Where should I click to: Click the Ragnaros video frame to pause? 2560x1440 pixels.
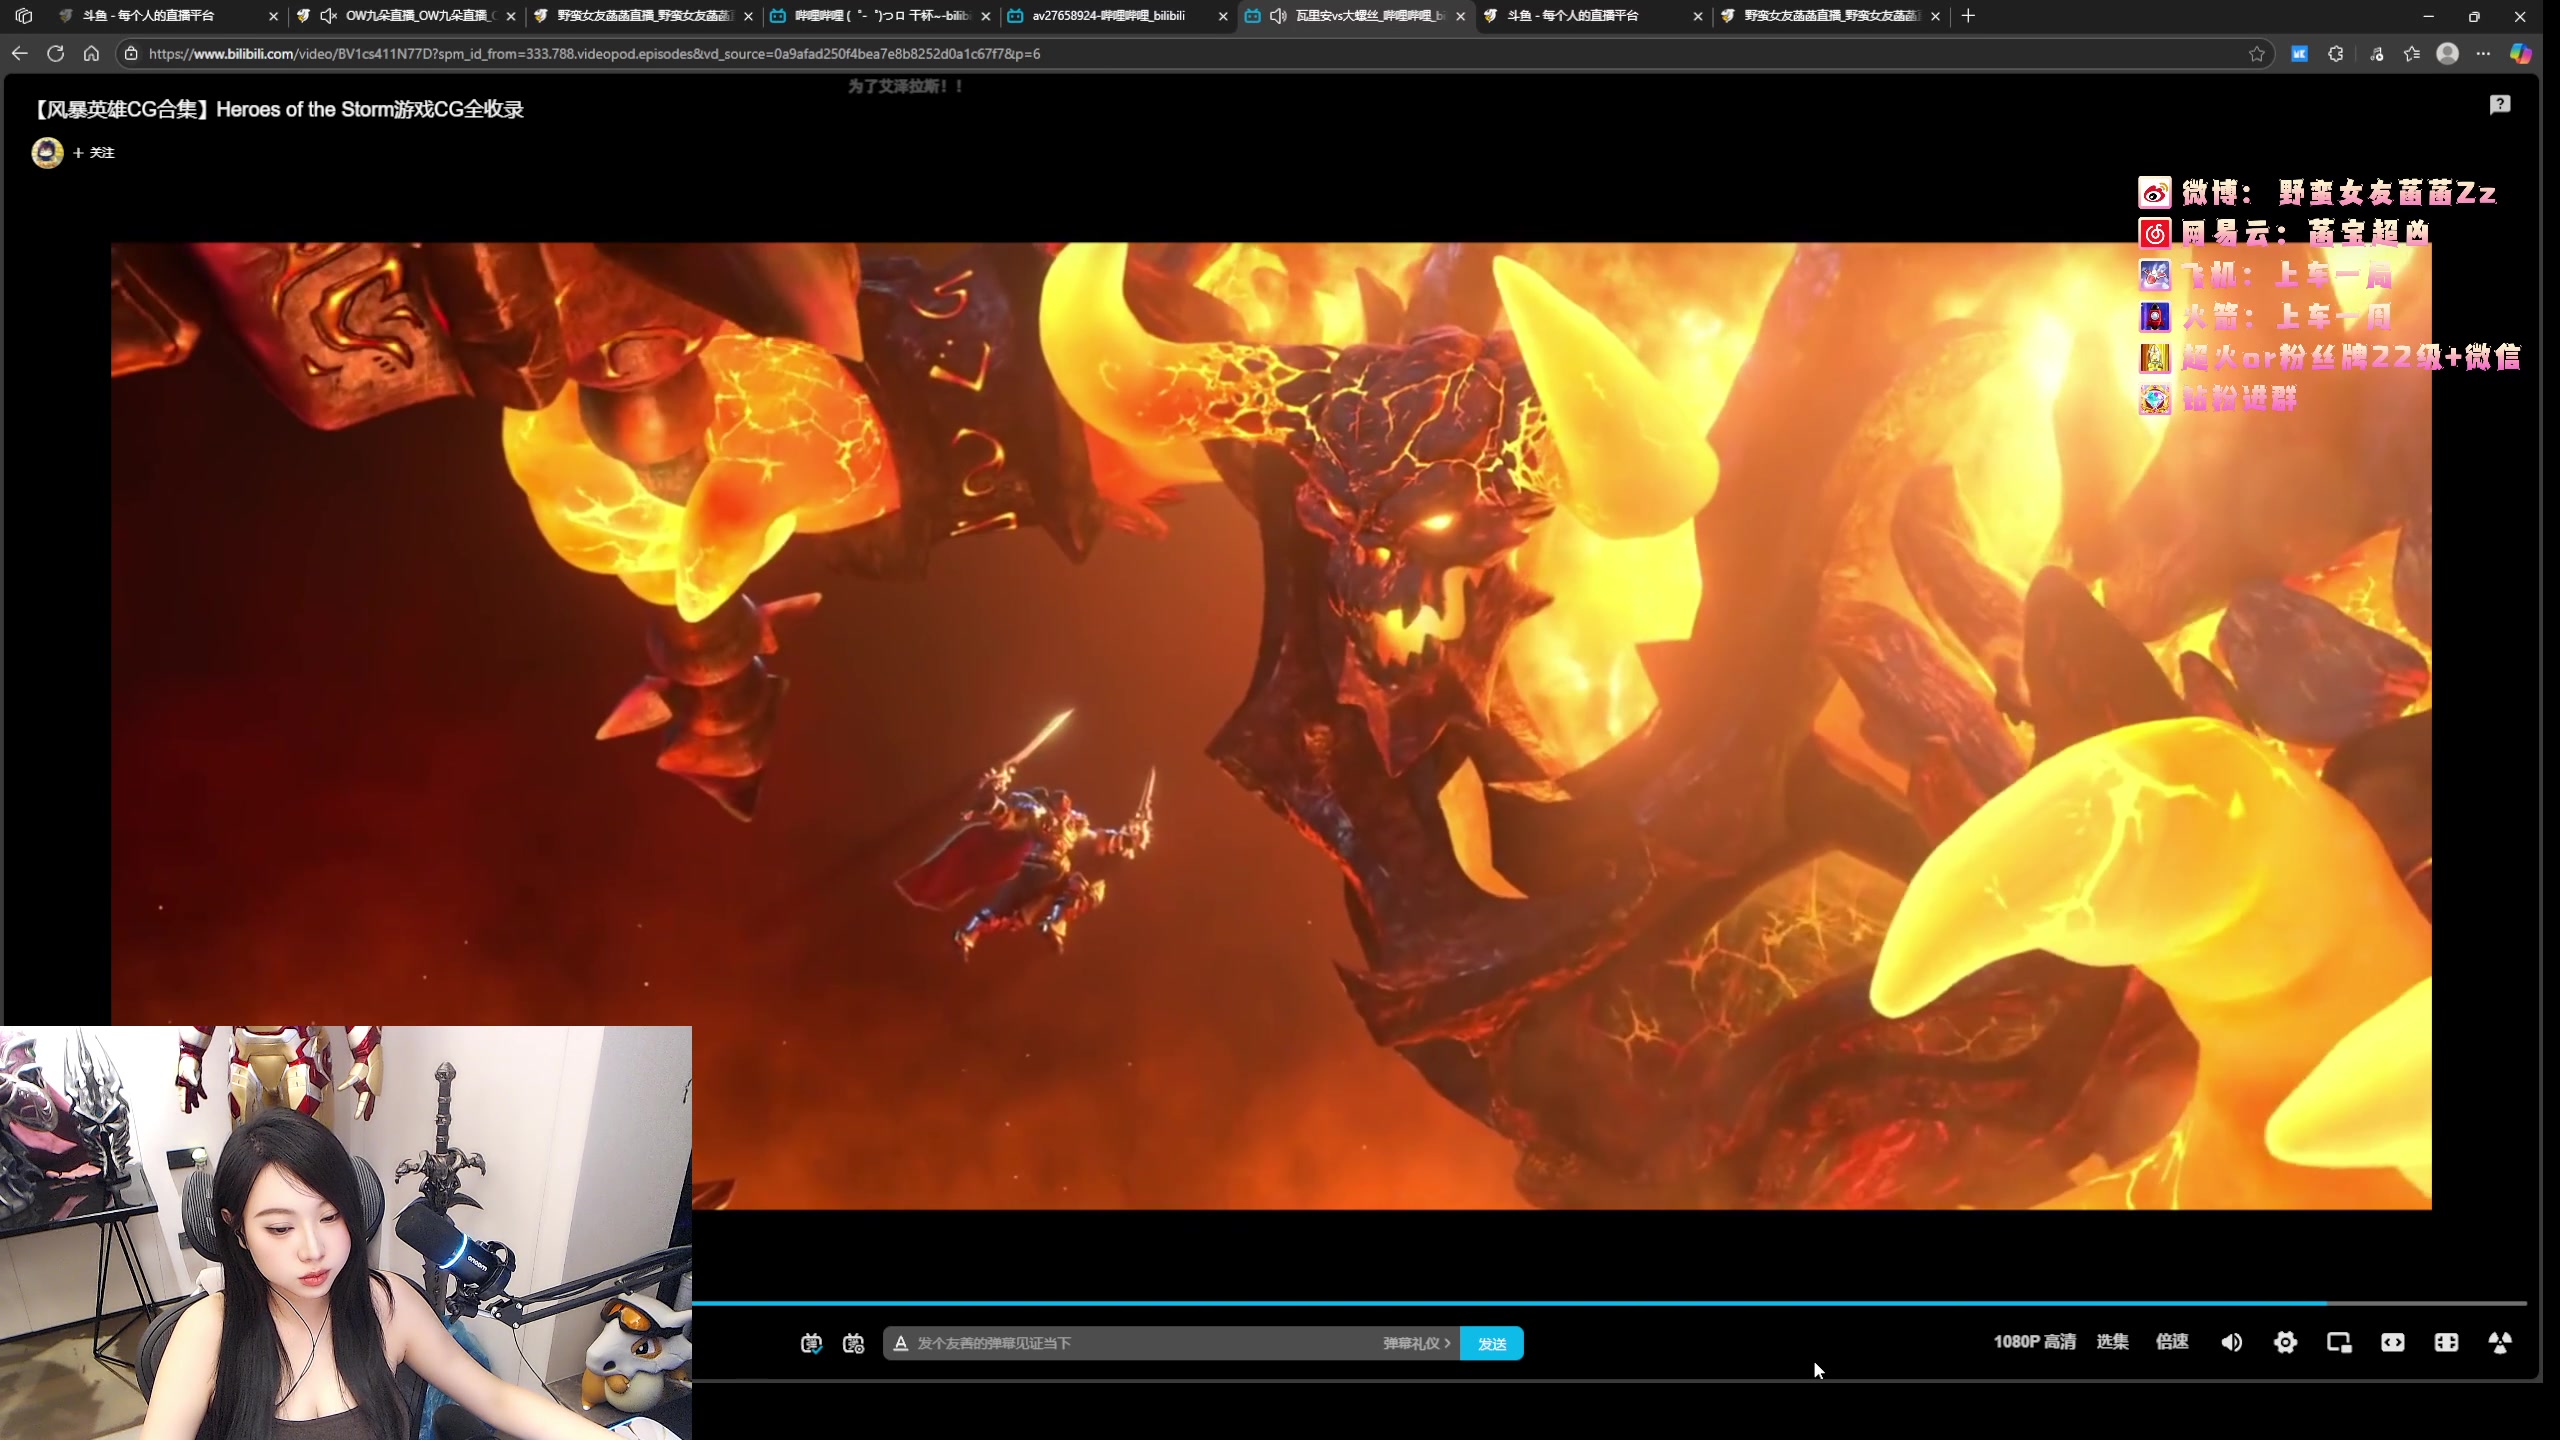tap(1271, 726)
